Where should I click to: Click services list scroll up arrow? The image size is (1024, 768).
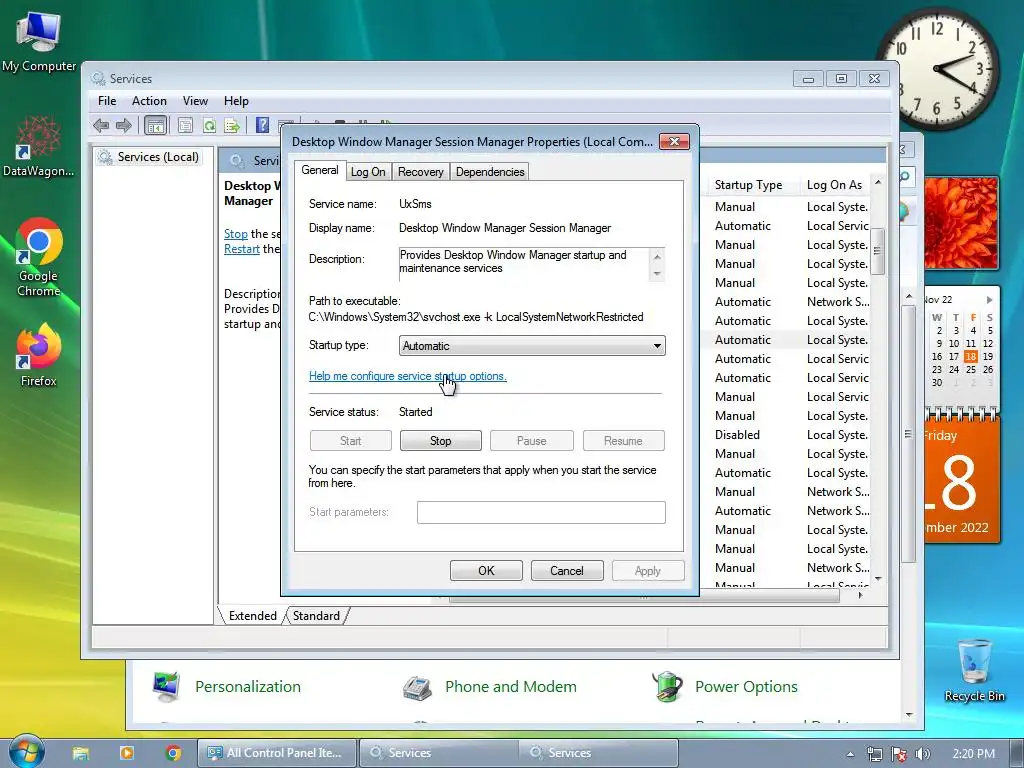(x=878, y=182)
